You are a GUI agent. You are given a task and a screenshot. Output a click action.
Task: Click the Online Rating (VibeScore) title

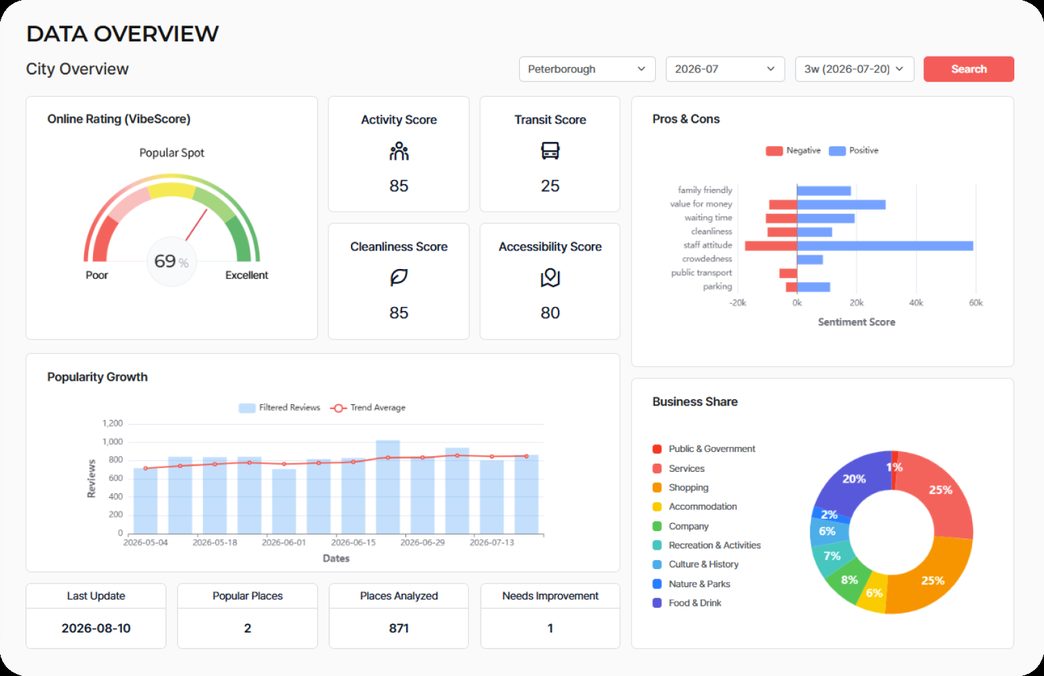[119, 119]
